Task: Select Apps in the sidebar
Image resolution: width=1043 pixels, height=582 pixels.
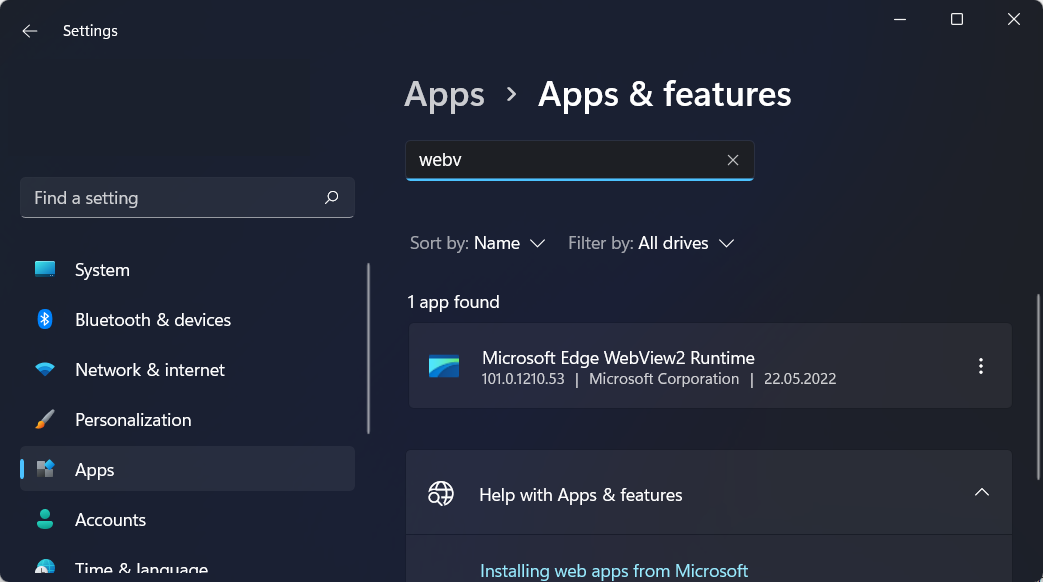Action: point(188,469)
